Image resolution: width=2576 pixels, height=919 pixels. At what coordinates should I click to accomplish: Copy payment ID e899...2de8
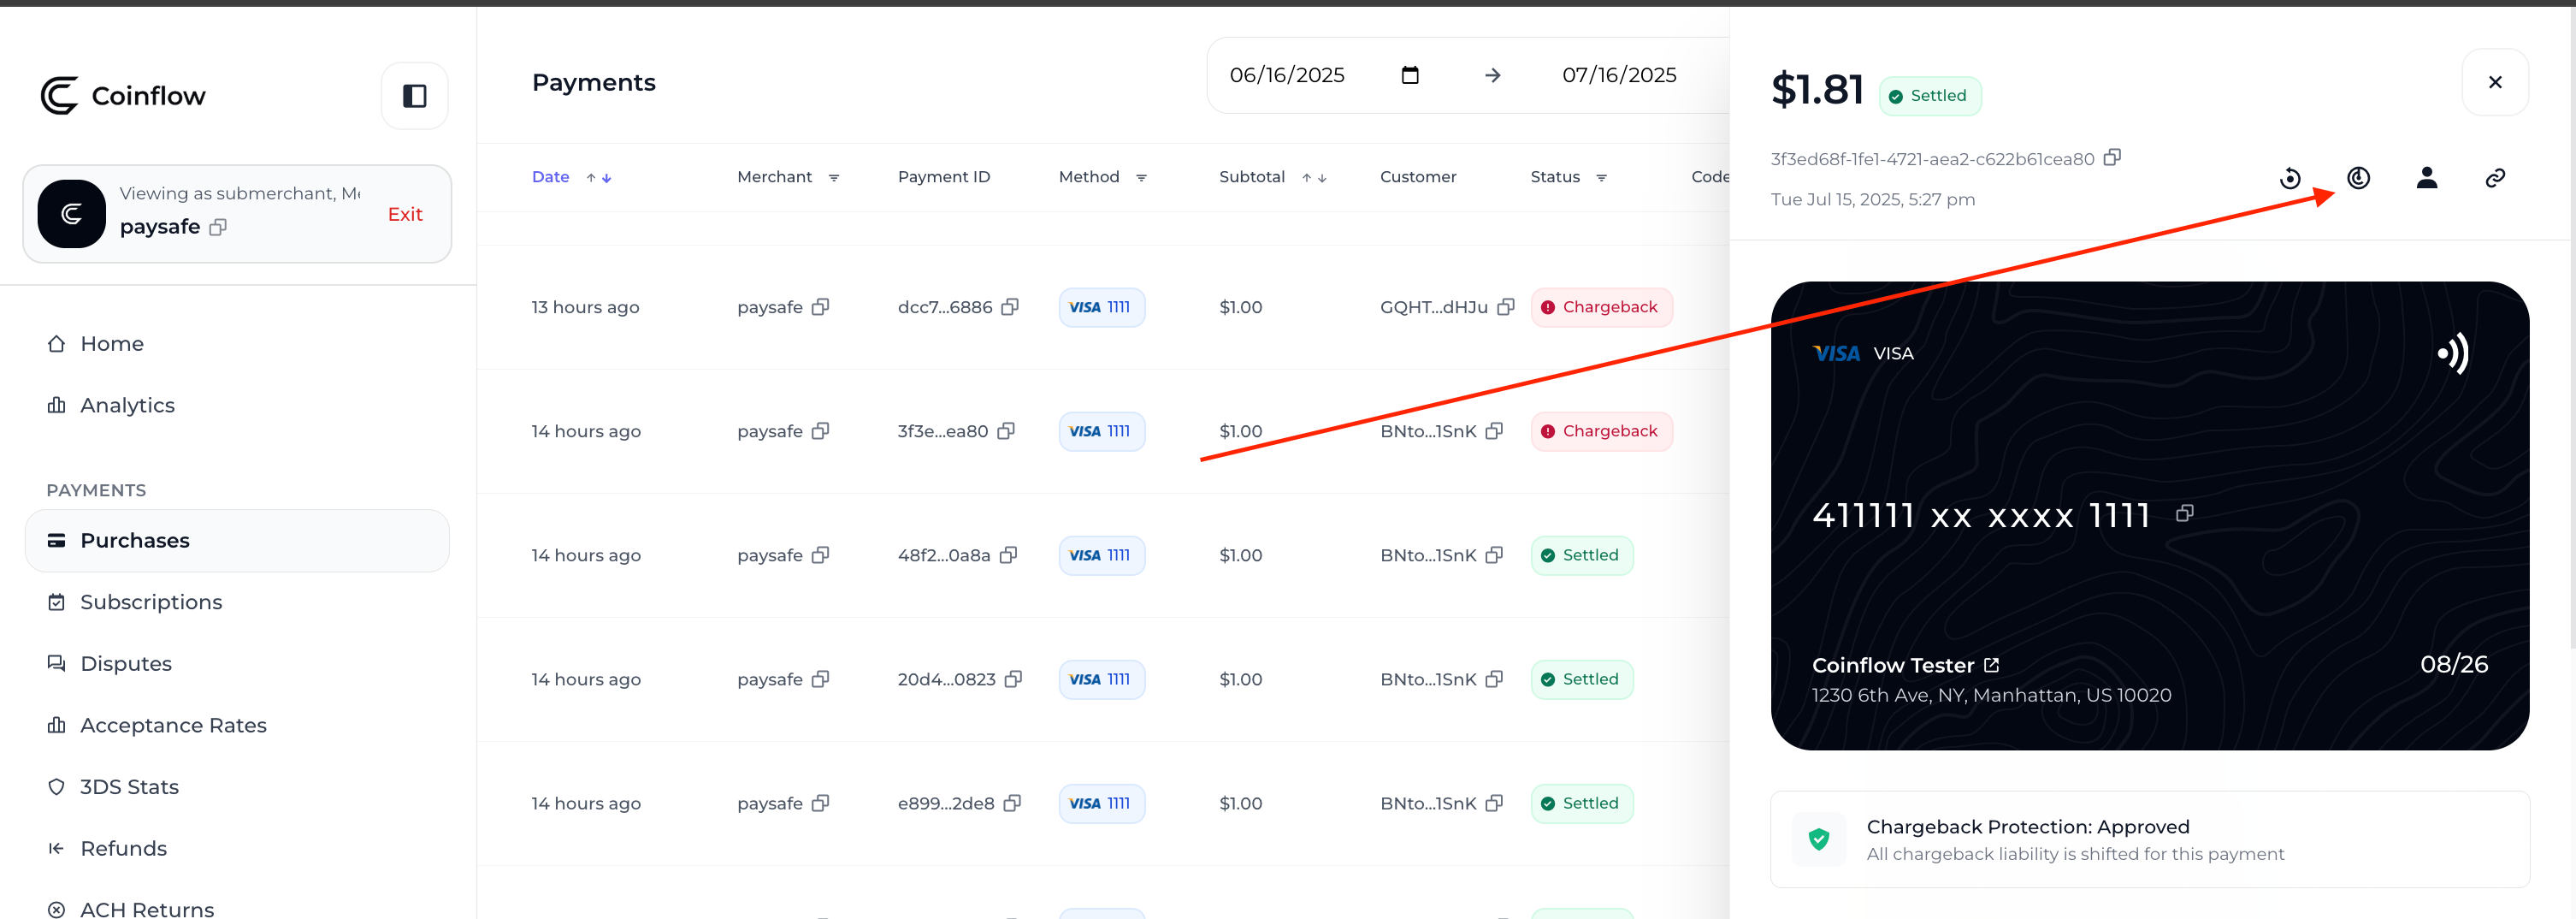pyautogui.click(x=1012, y=803)
